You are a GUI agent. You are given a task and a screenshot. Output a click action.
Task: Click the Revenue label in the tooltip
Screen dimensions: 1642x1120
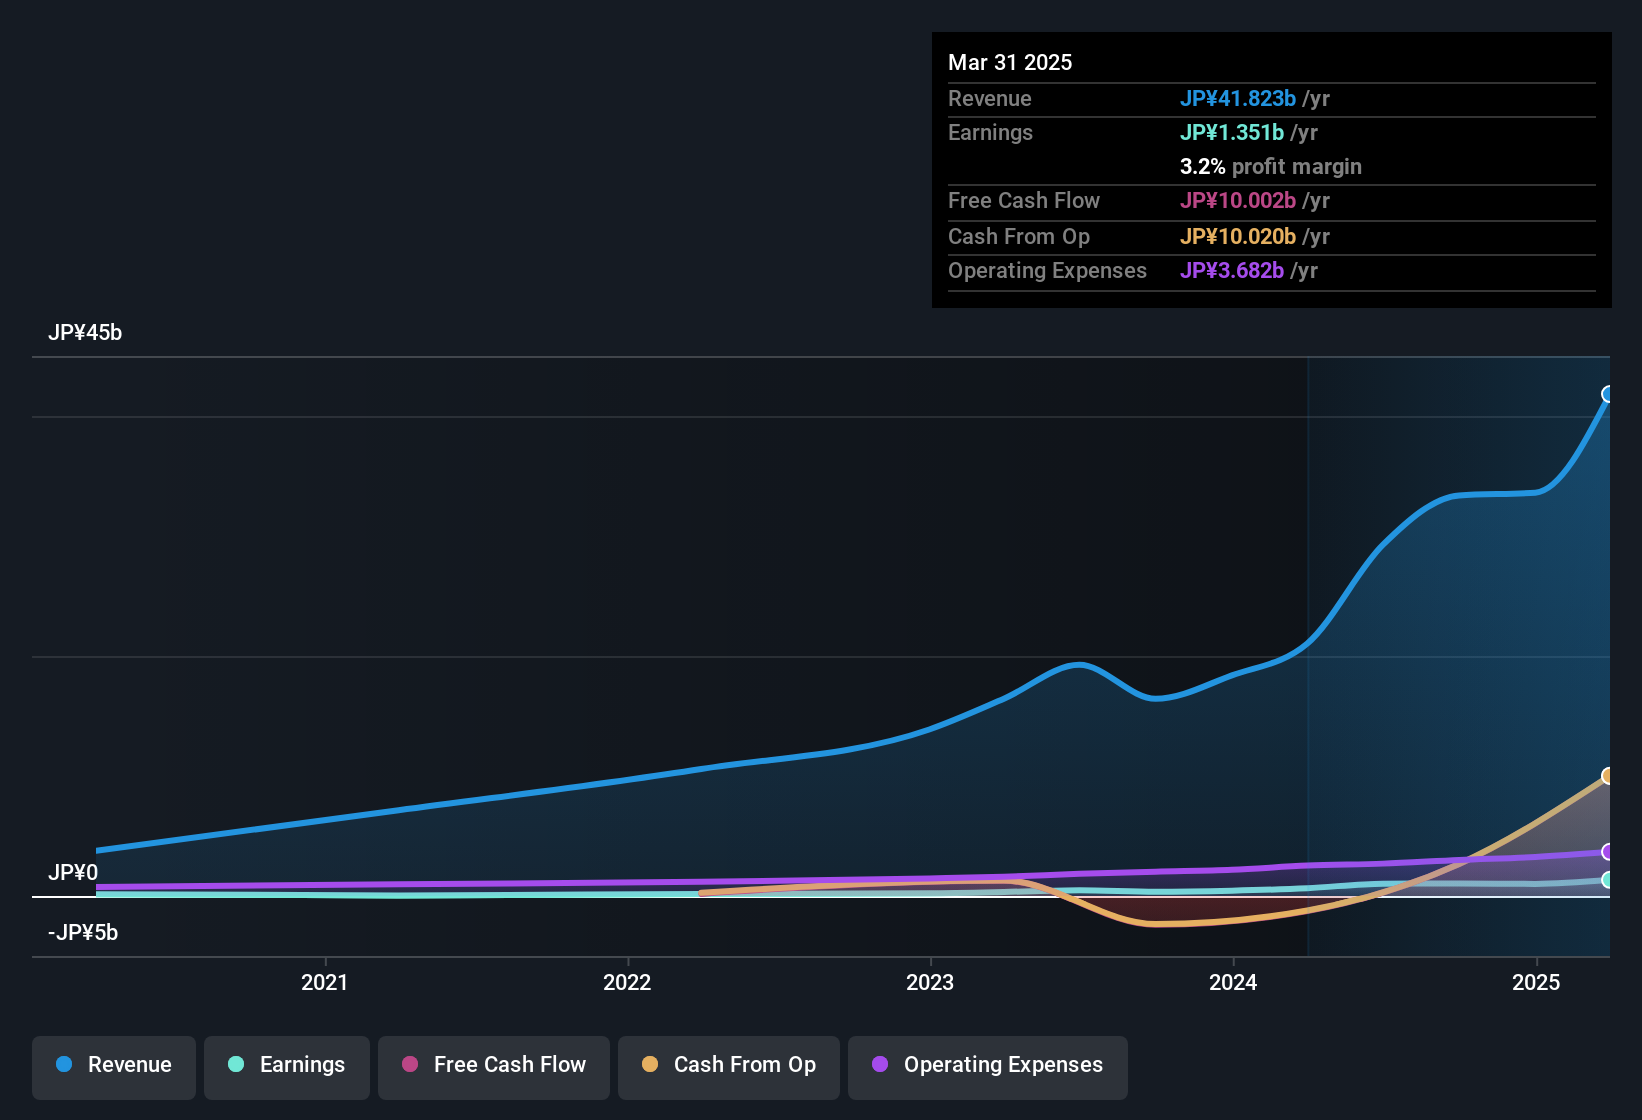[x=990, y=99]
